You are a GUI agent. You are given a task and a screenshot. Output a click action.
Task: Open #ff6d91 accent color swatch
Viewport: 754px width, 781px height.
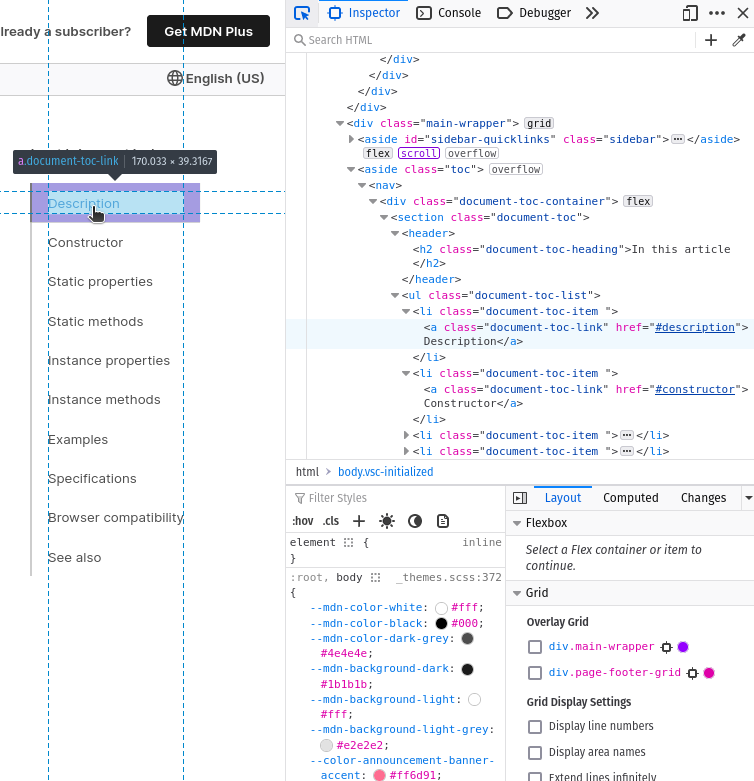click(x=379, y=775)
